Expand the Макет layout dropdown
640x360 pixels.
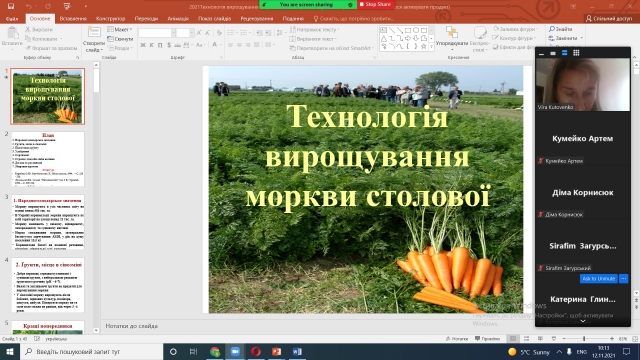click(120, 29)
